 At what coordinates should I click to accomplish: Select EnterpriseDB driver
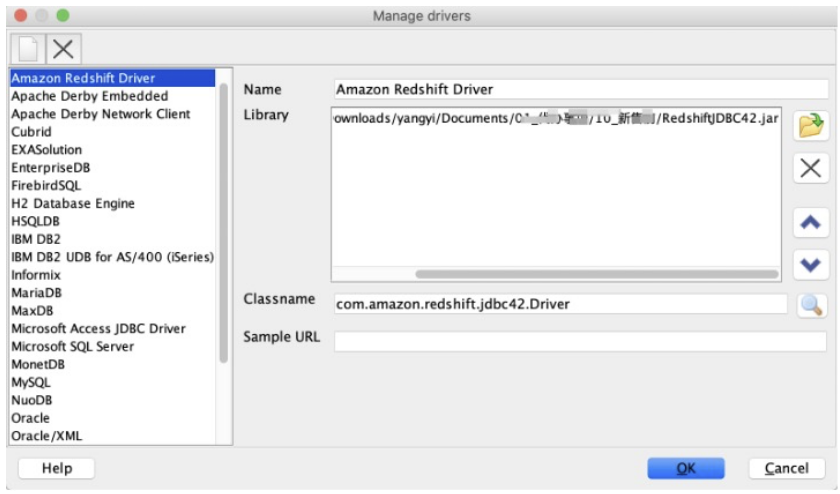point(112,168)
